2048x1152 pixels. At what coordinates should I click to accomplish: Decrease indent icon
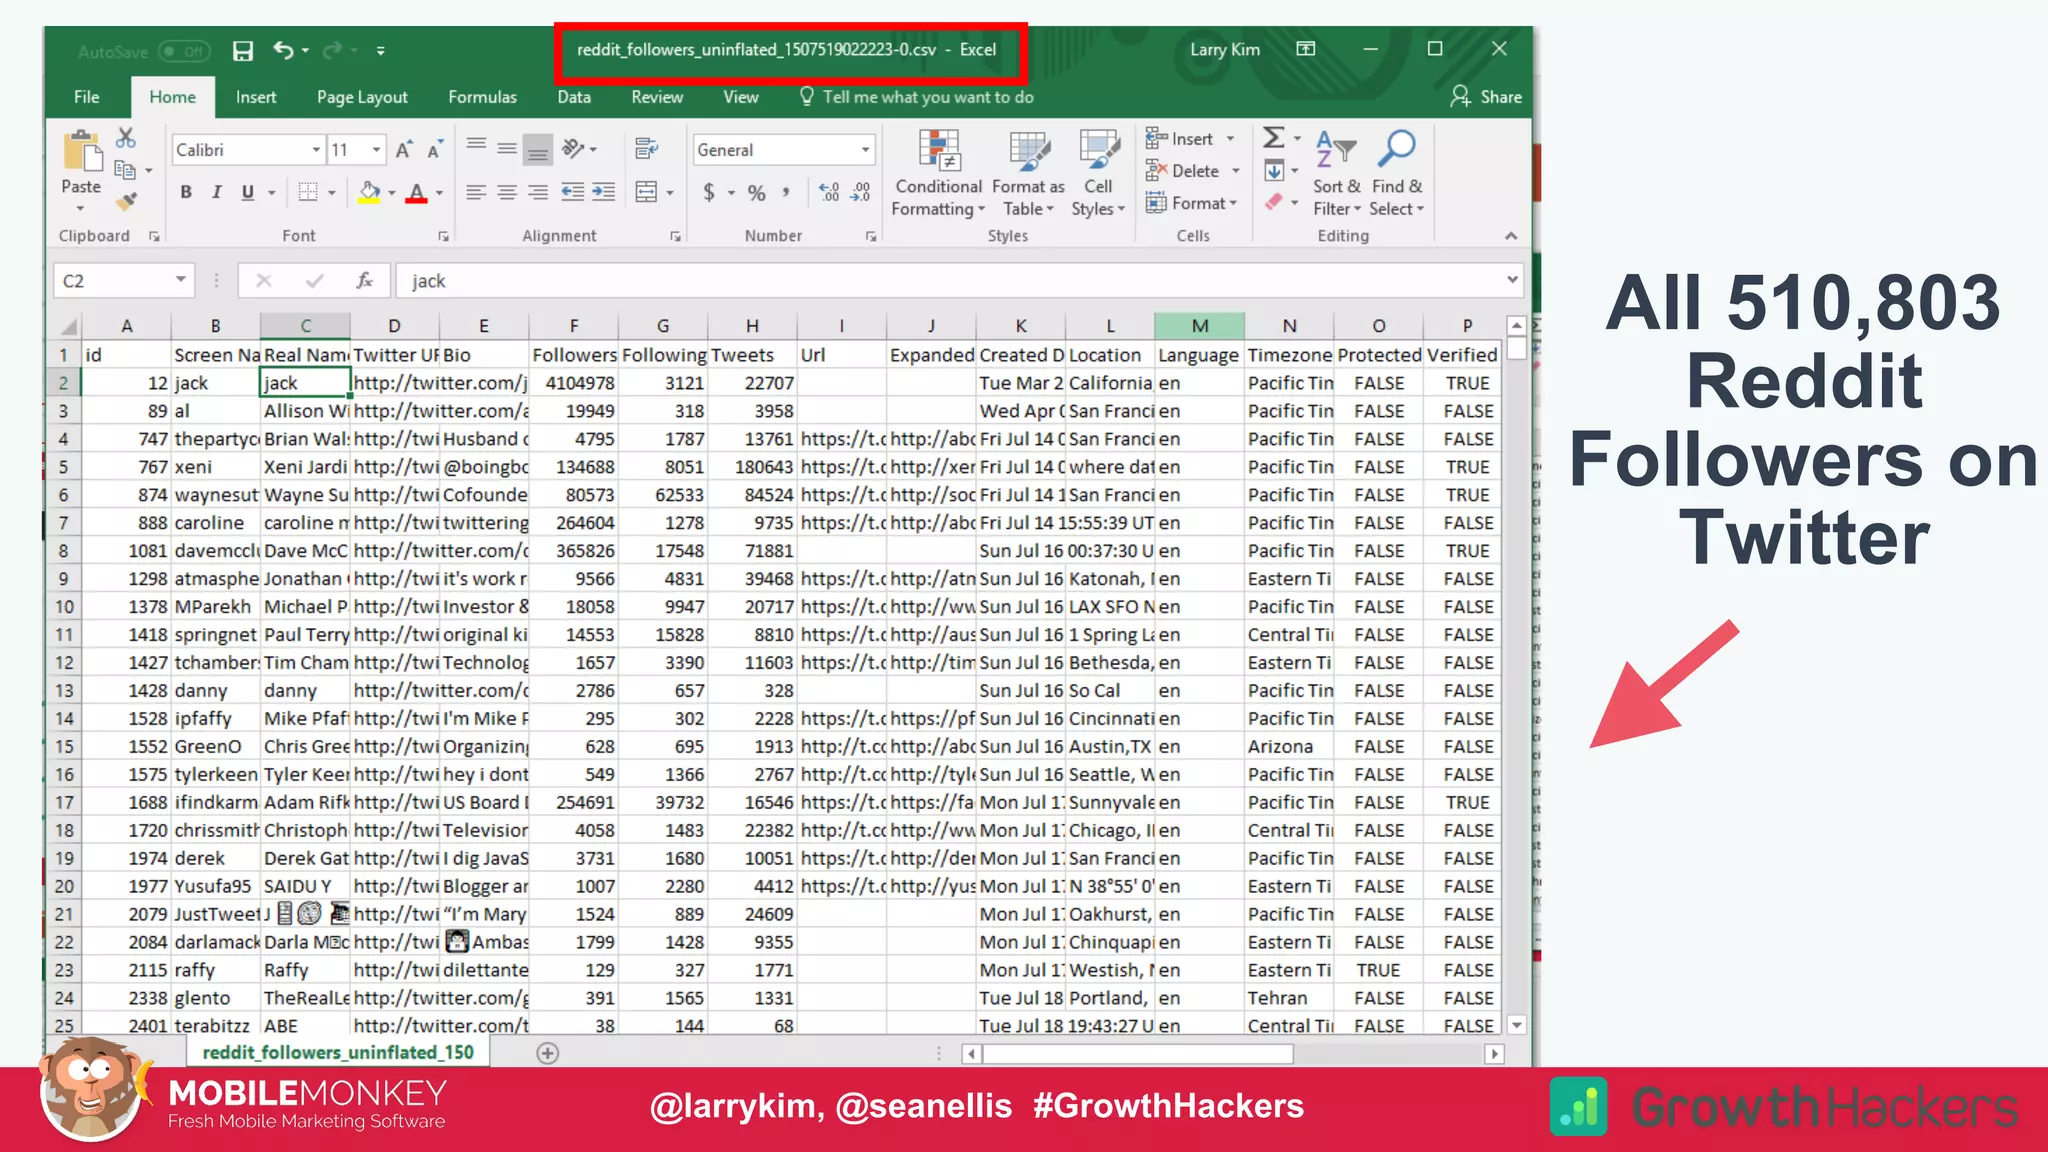pyautogui.click(x=572, y=192)
